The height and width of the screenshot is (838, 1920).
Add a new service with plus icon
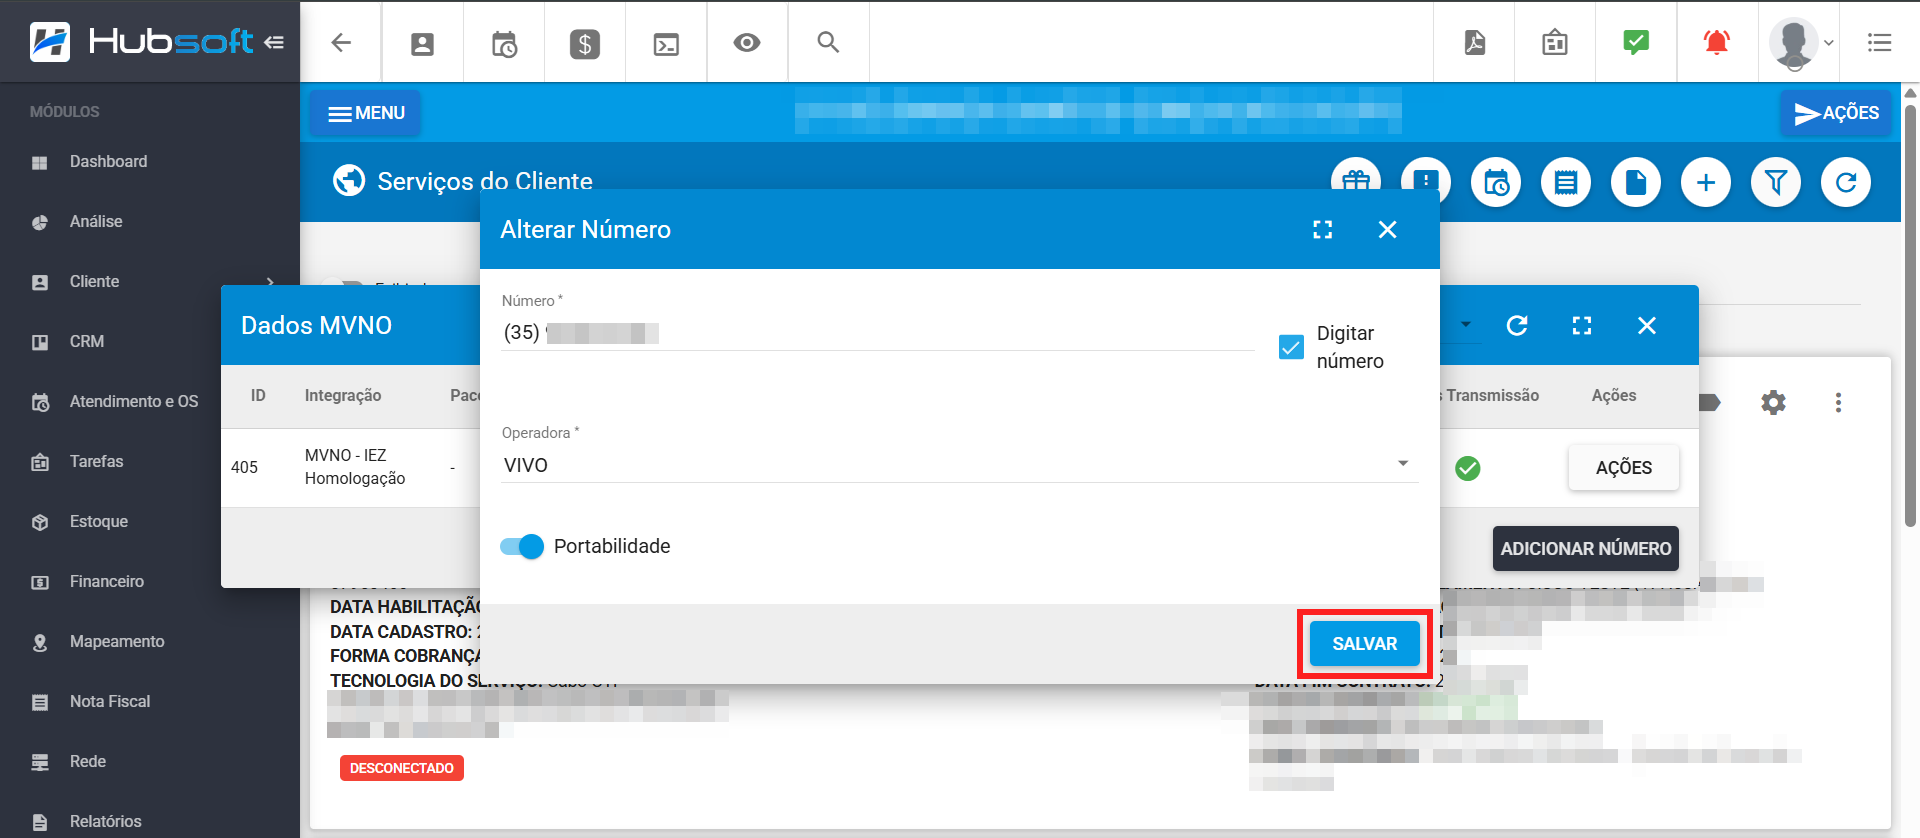pos(1705,182)
